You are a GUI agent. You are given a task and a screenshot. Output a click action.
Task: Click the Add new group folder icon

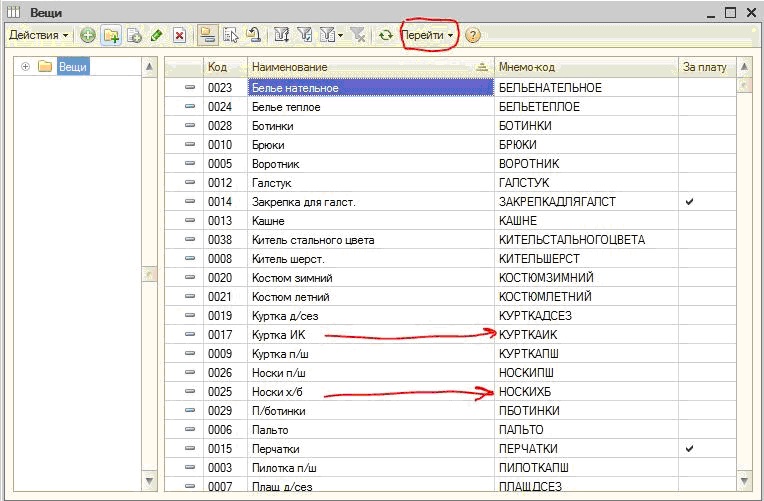[x=111, y=35]
